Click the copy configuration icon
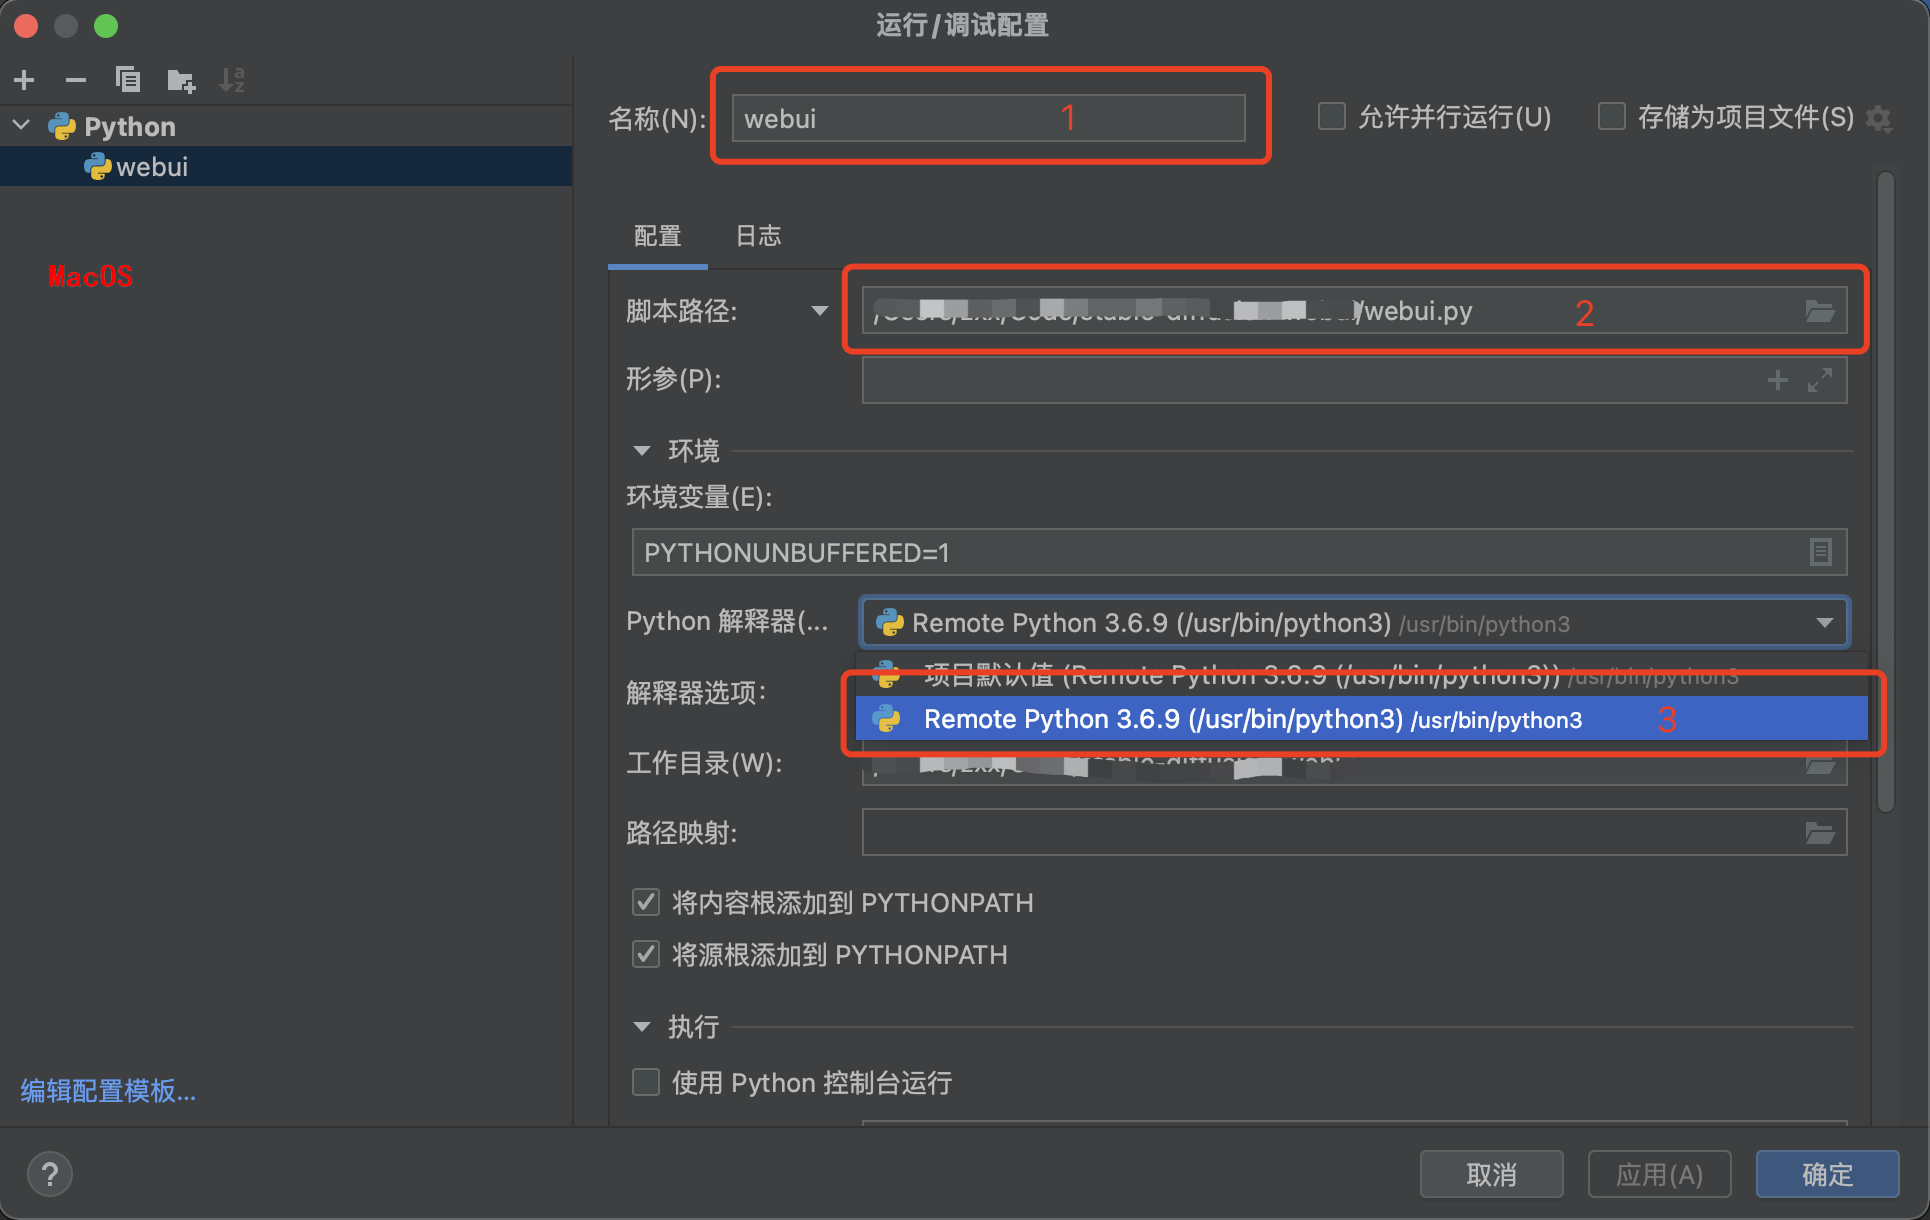1930x1220 pixels. click(x=128, y=80)
